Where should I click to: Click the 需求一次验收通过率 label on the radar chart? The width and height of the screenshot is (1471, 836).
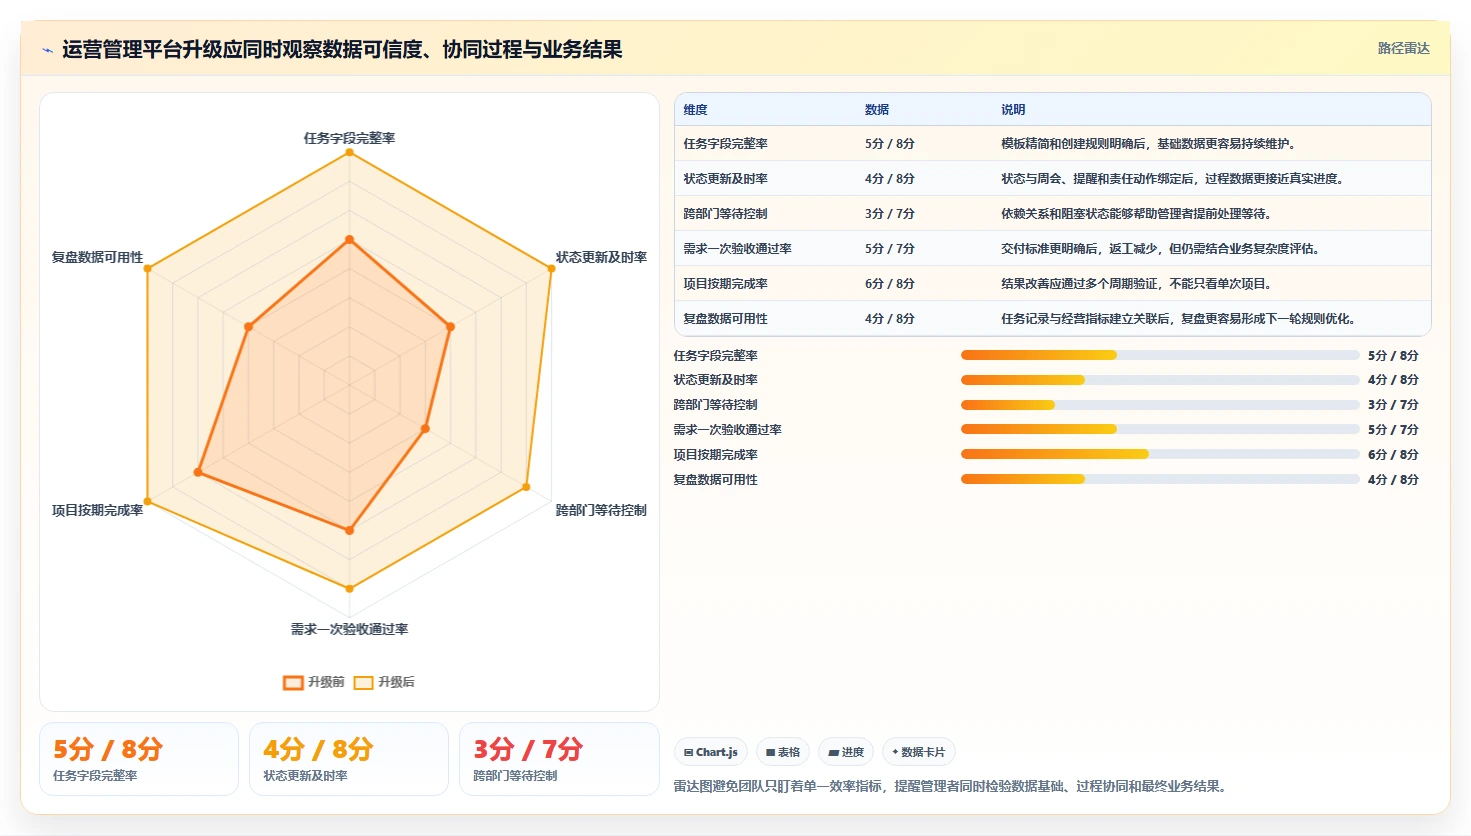349,629
